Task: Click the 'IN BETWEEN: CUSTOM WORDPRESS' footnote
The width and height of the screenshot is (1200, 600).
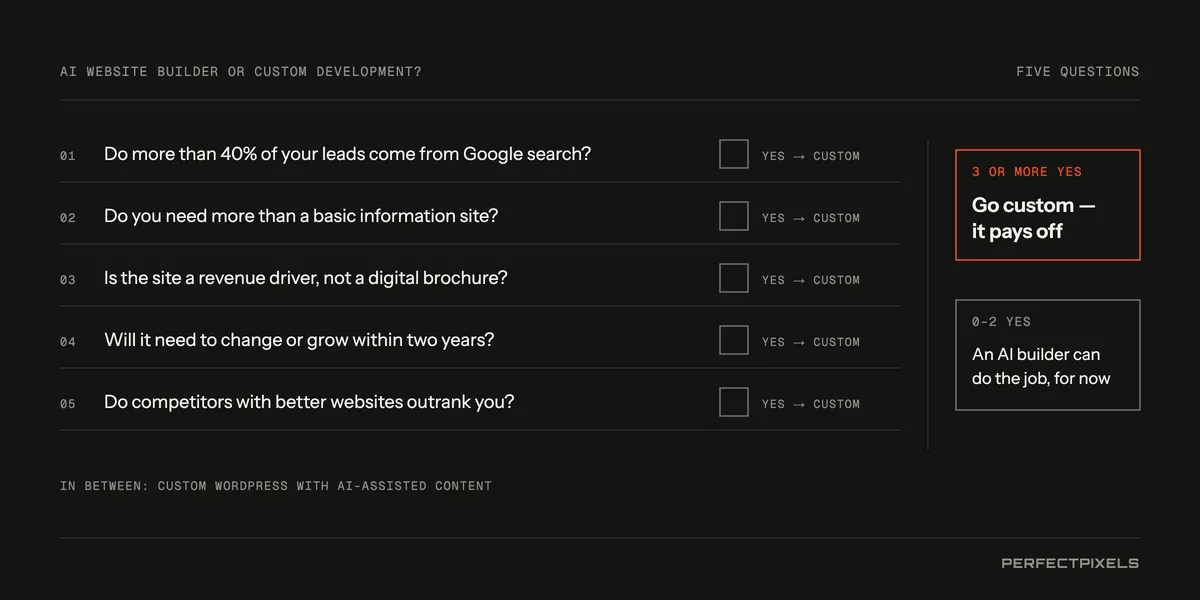Action: (x=276, y=486)
